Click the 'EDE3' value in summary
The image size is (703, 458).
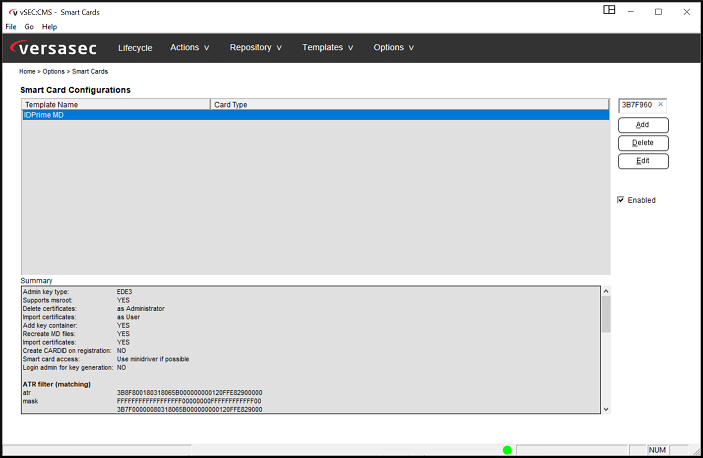124,292
